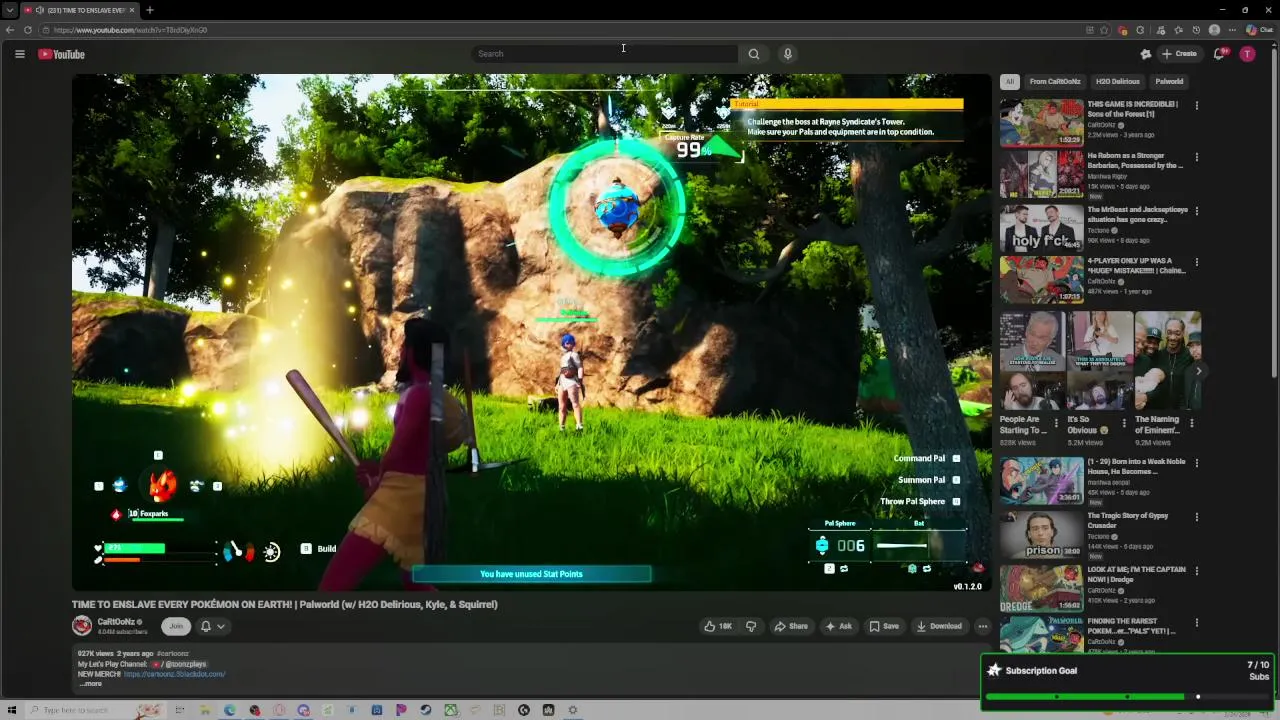The width and height of the screenshot is (1280, 720).
Task: Click the Ask button
Action: coord(838,626)
